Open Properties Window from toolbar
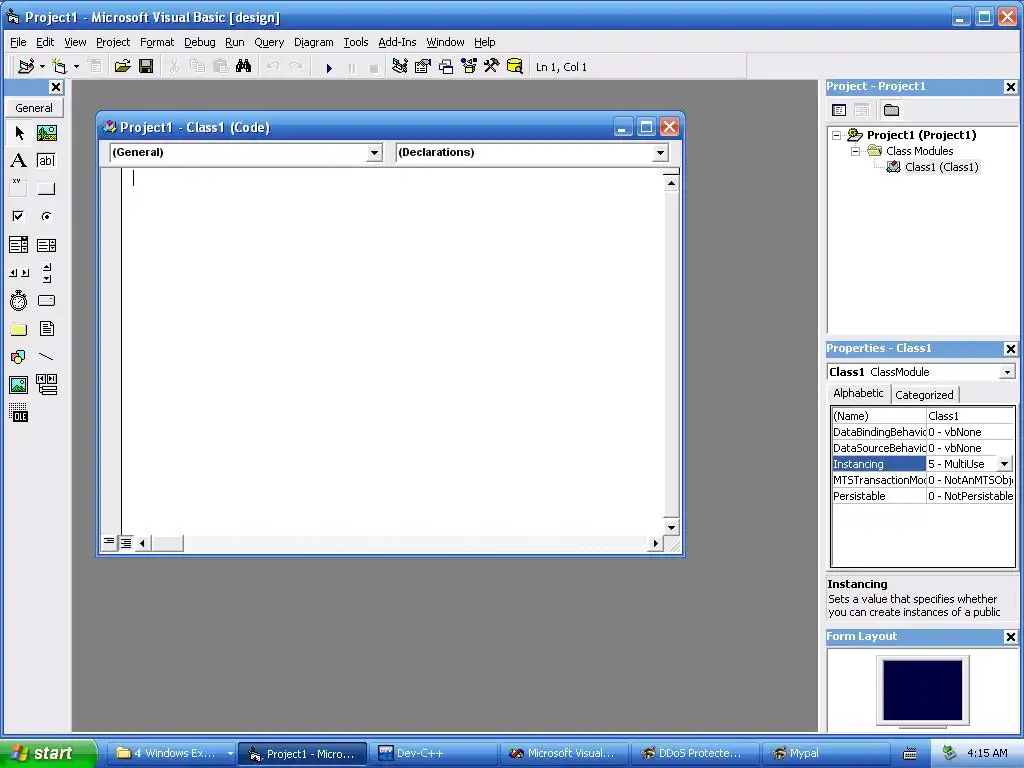 [423, 66]
